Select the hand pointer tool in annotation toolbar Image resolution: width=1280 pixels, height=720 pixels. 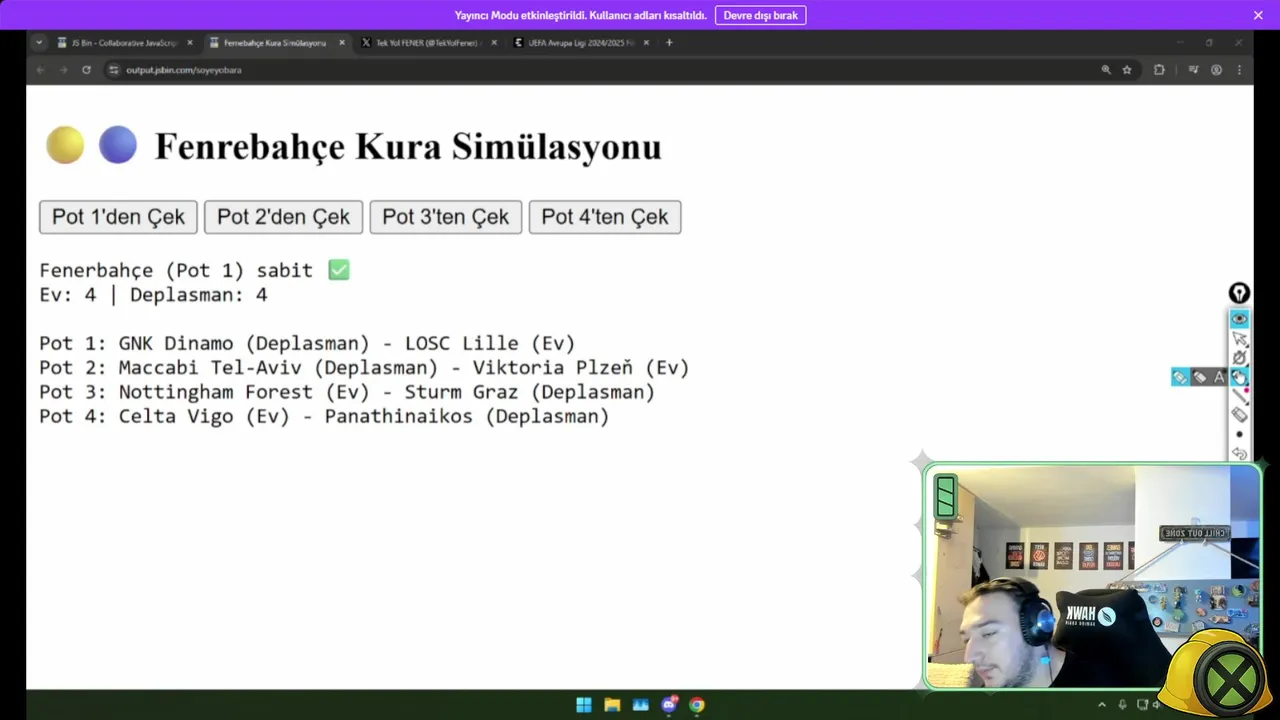click(x=1240, y=377)
